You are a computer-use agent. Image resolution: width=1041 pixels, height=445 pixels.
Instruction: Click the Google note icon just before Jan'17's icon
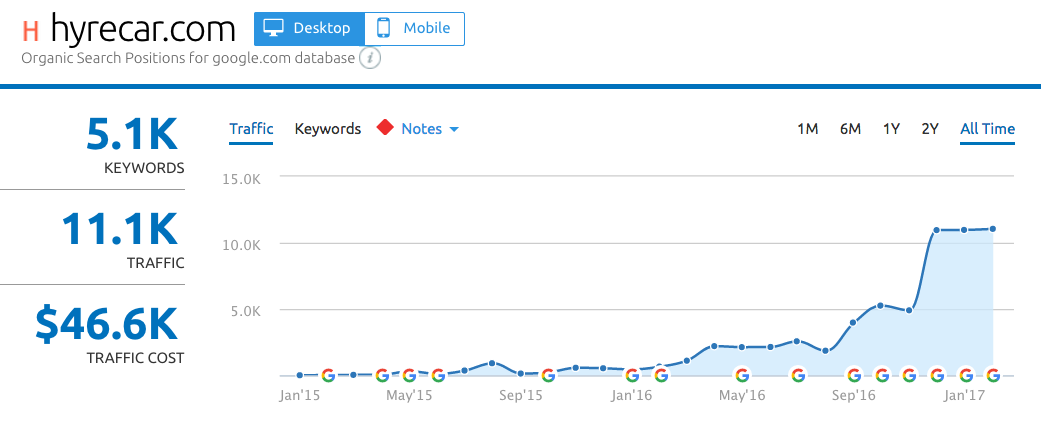[x=937, y=375]
